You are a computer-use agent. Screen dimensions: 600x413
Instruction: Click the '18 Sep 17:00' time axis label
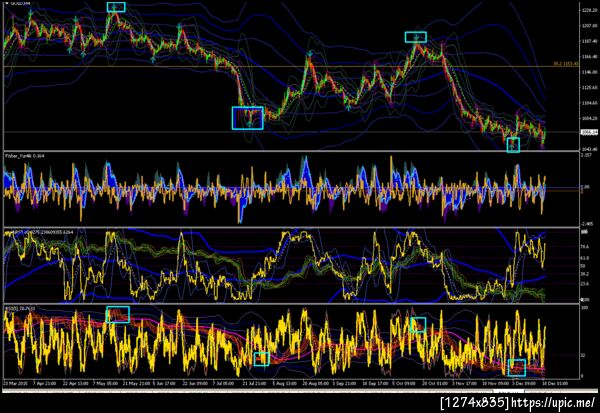click(375, 383)
